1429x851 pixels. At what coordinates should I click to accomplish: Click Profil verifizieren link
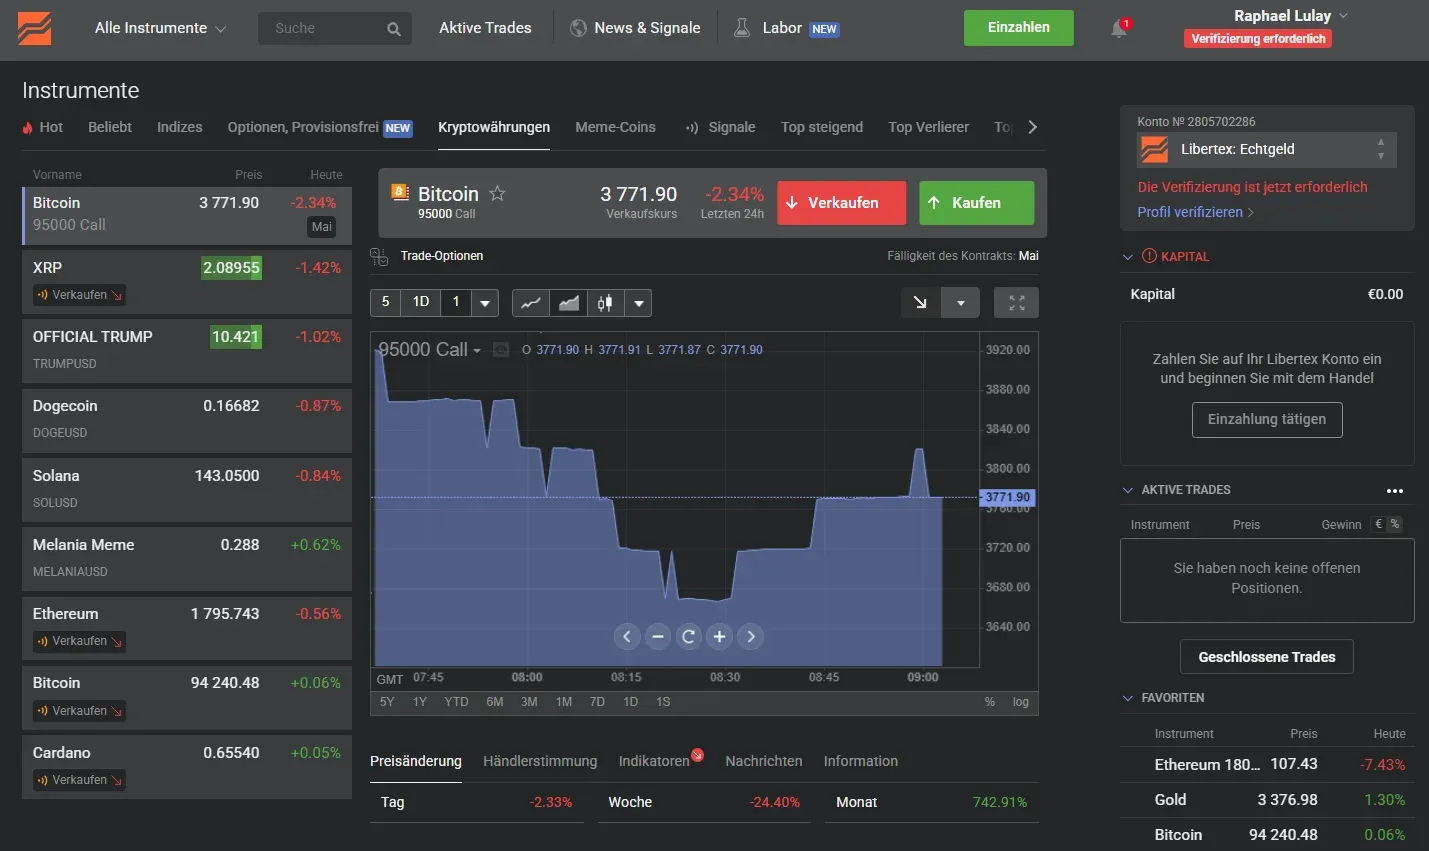pos(1195,212)
